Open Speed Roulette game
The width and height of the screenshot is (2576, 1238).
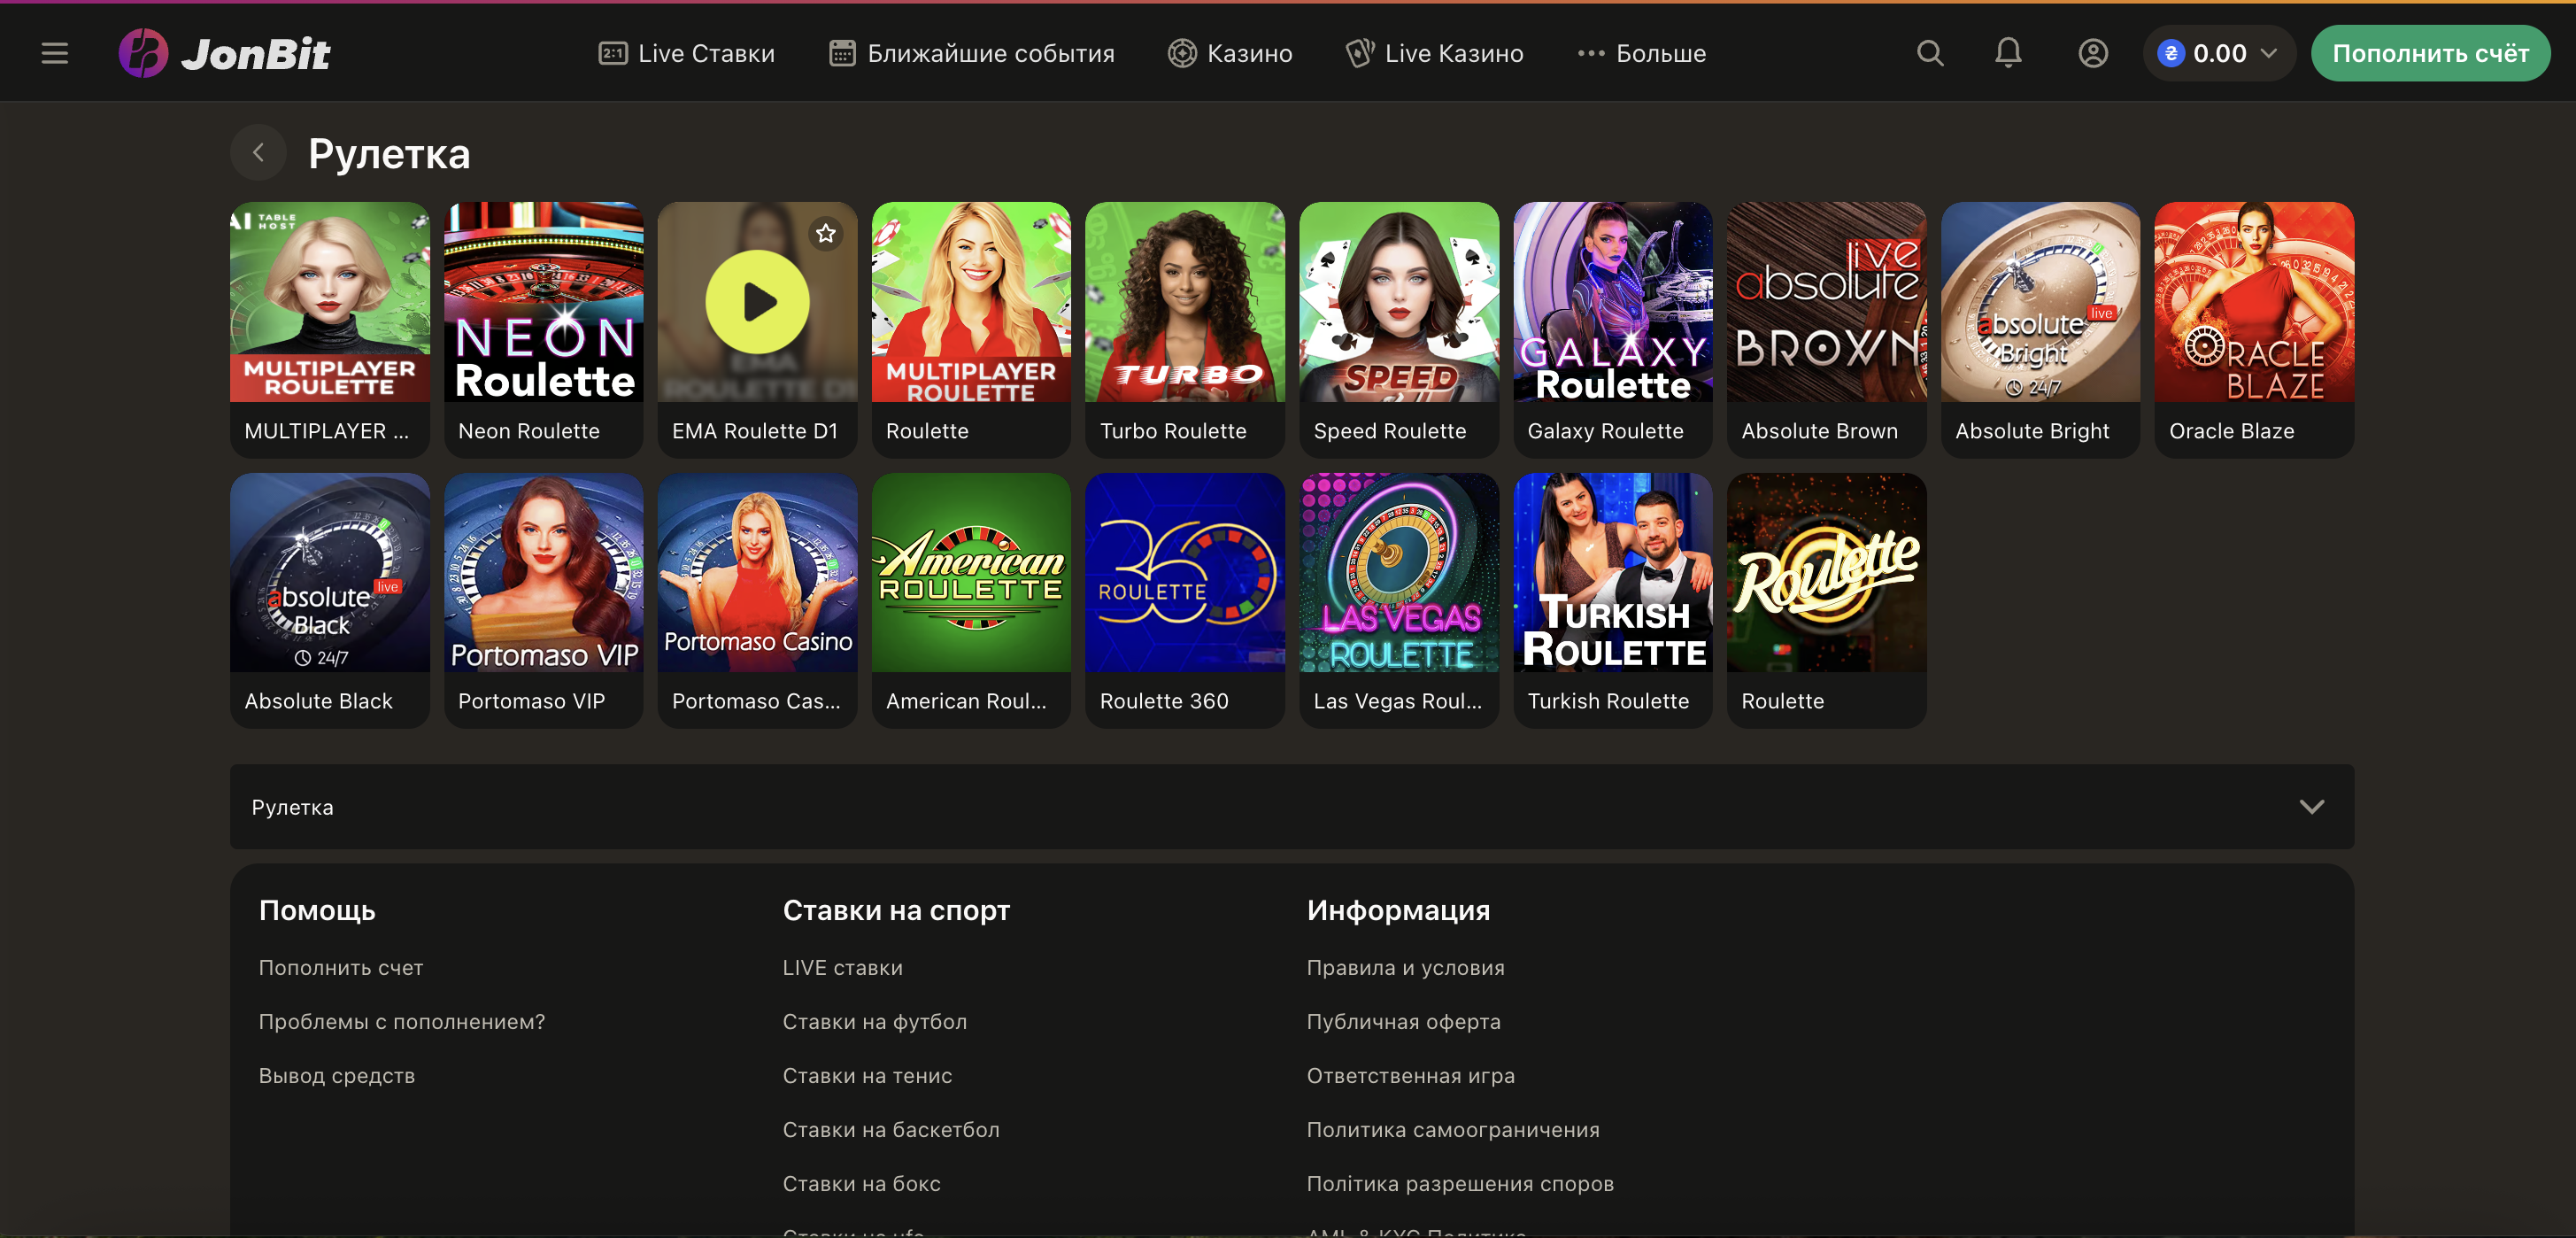tap(1399, 330)
